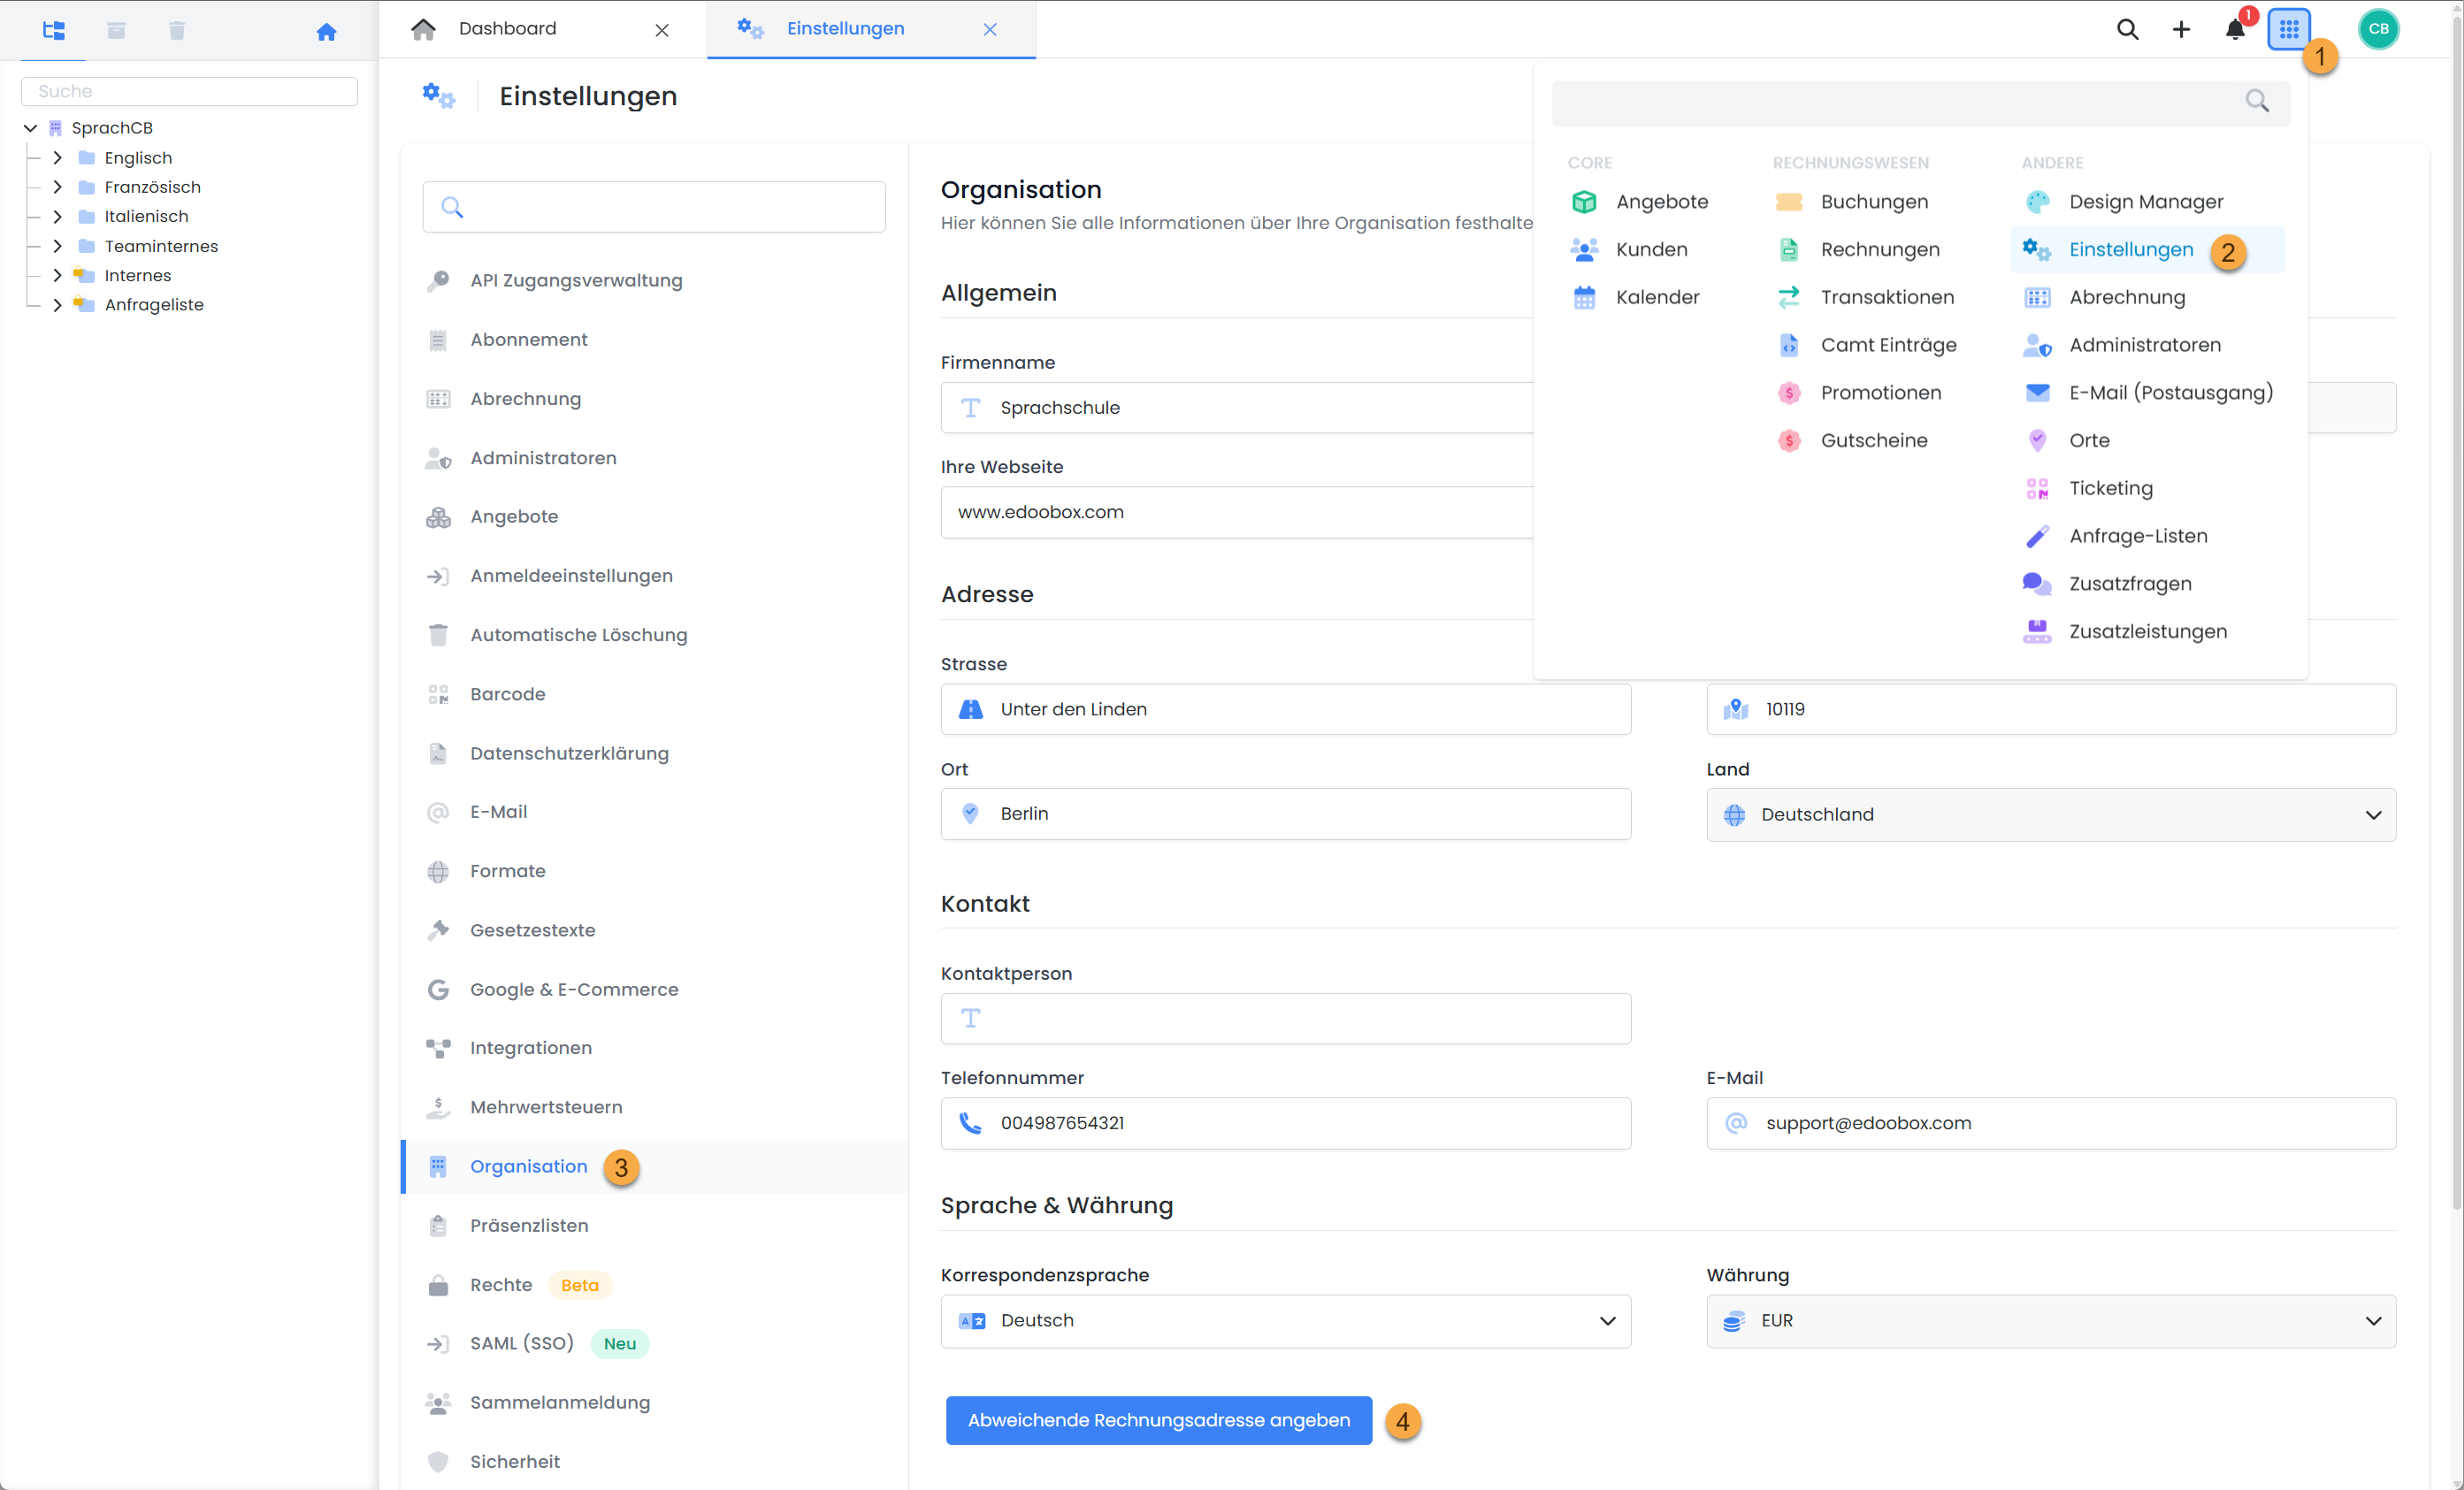Open the search magnifier in the top bar
The width and height of the screenshot is (2464, 1490).
2128,29
